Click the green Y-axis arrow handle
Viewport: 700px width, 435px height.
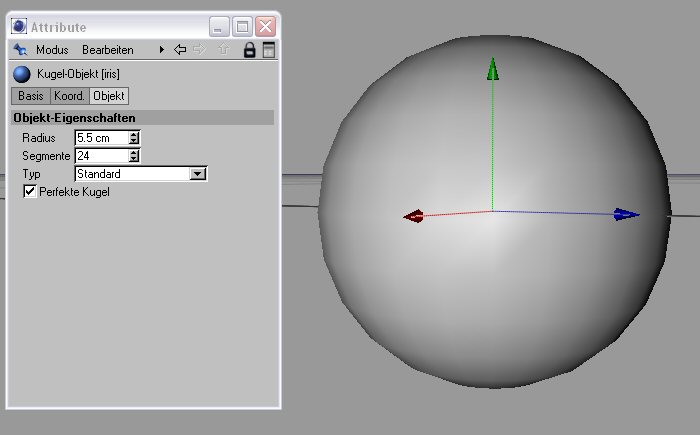pyautogui.click(x=492, y=69)
